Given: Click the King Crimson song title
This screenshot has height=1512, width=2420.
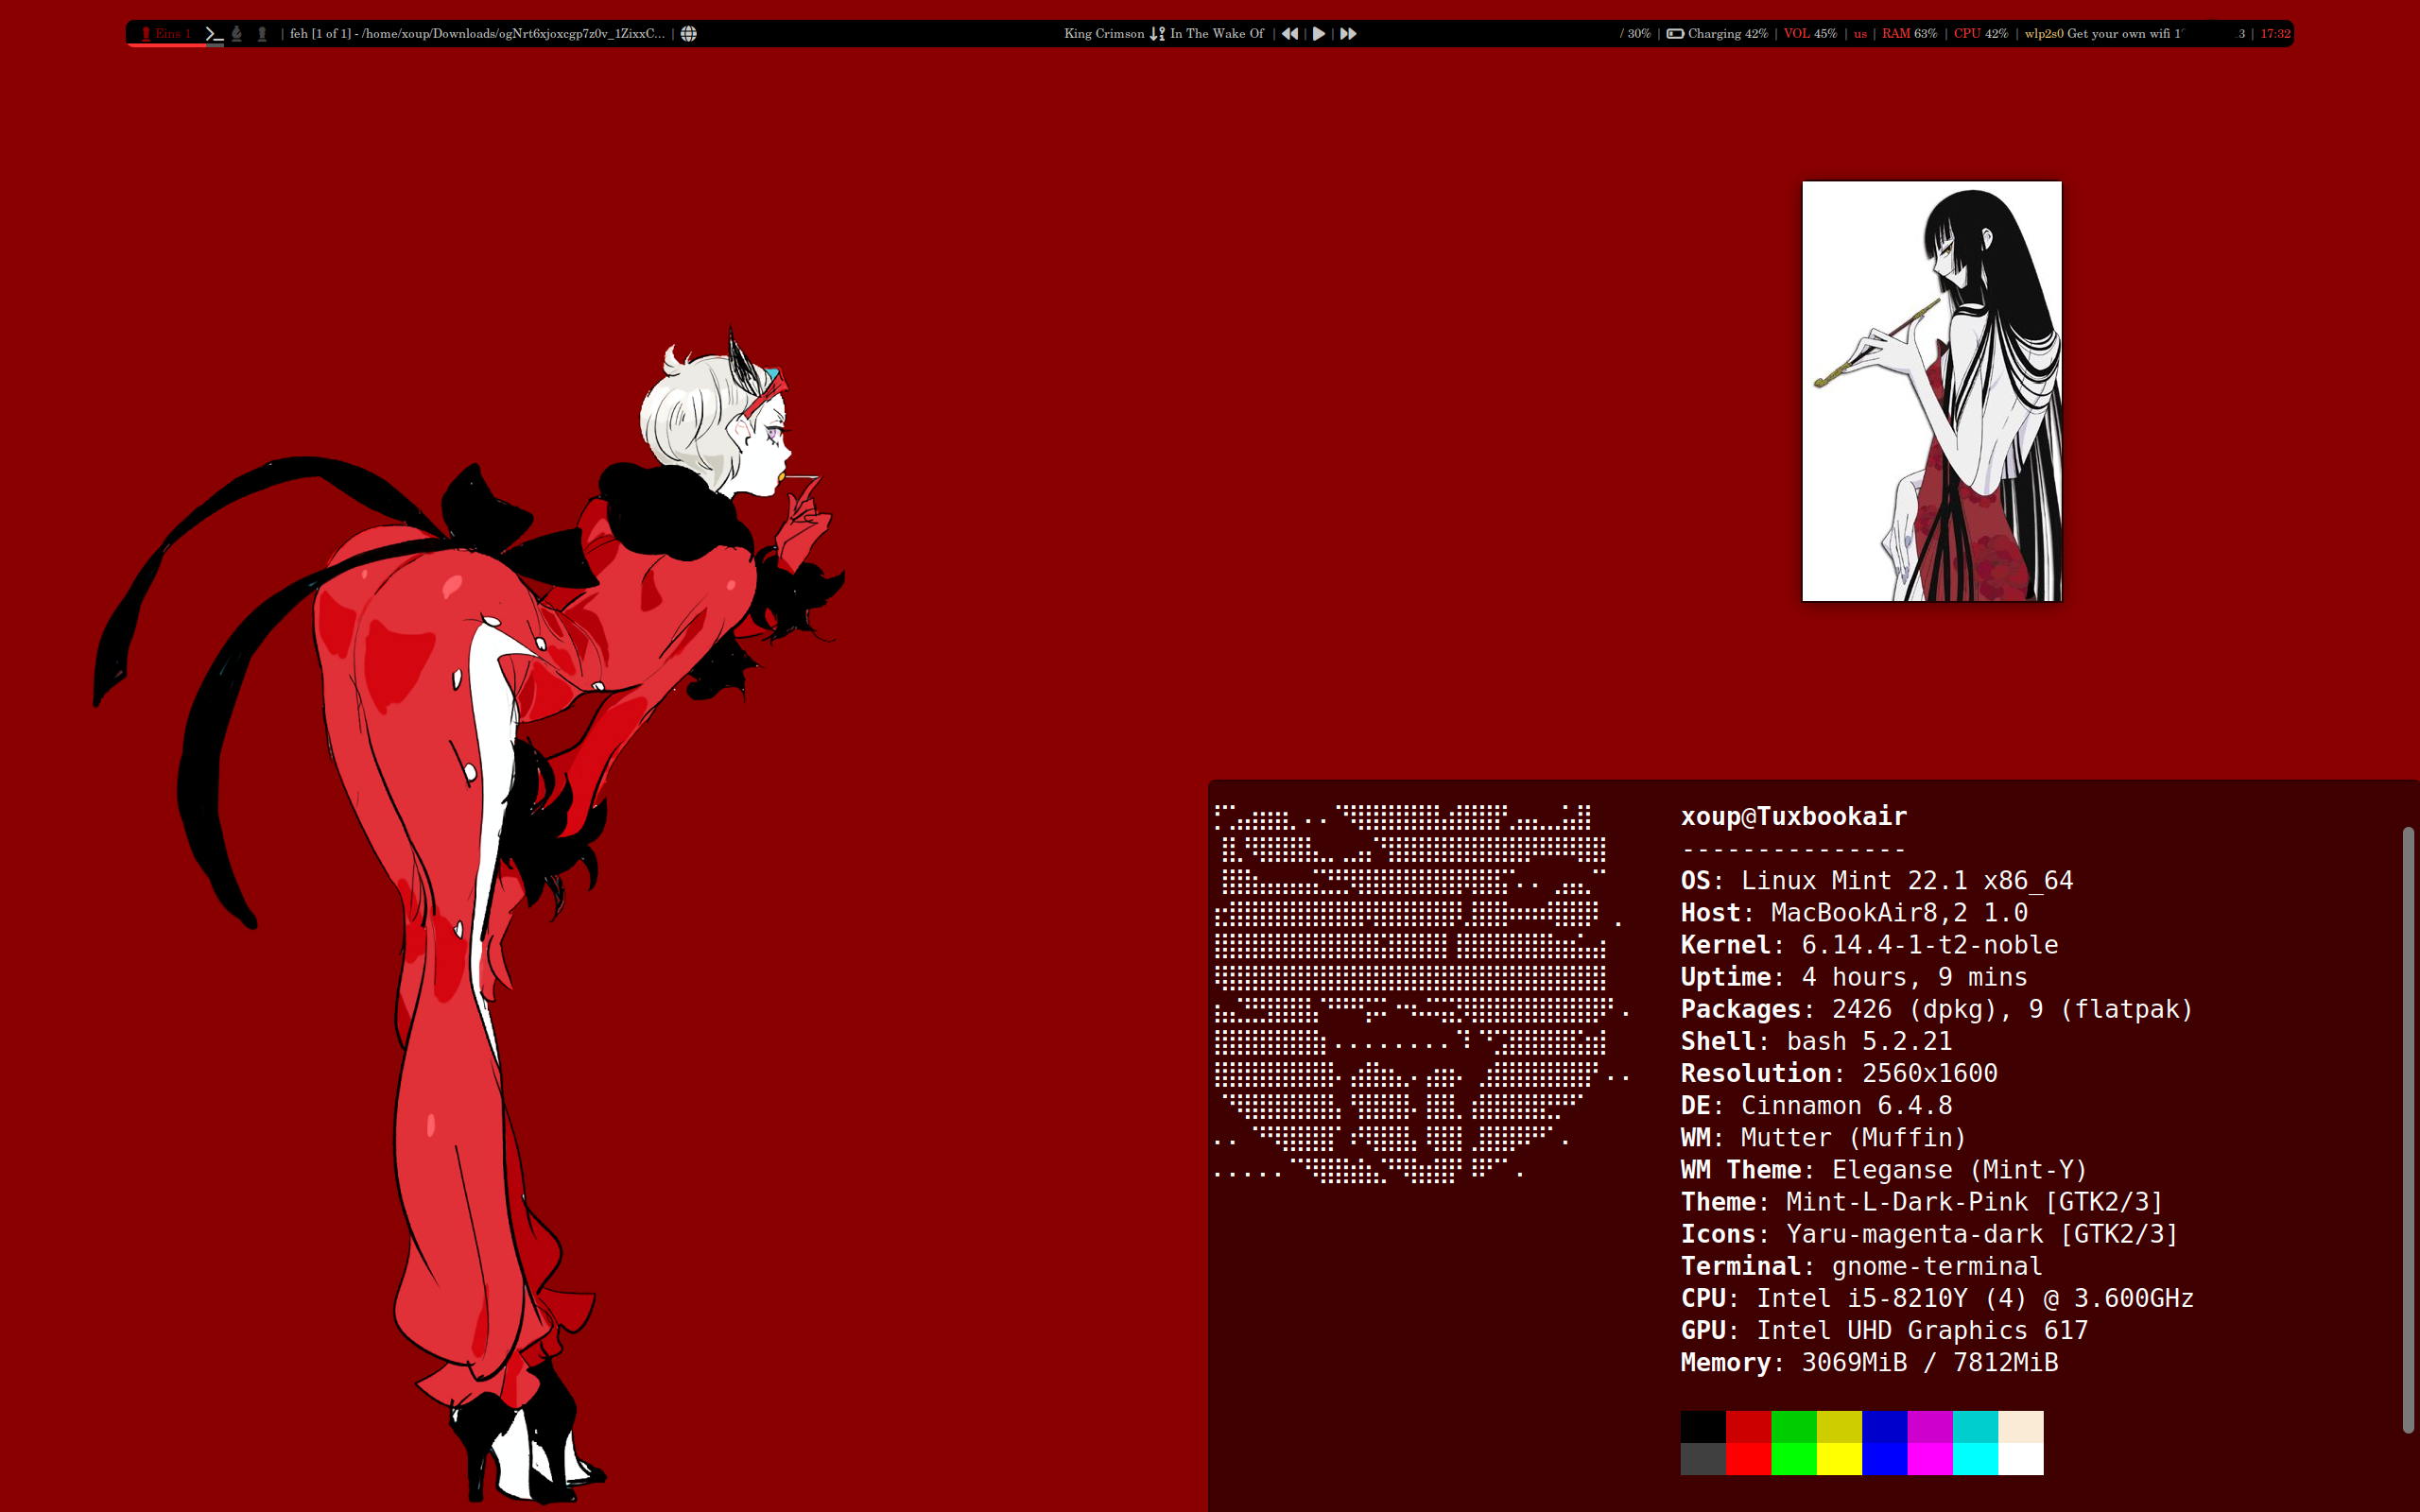Looking at the screenshot, I should coord(1164,34).
